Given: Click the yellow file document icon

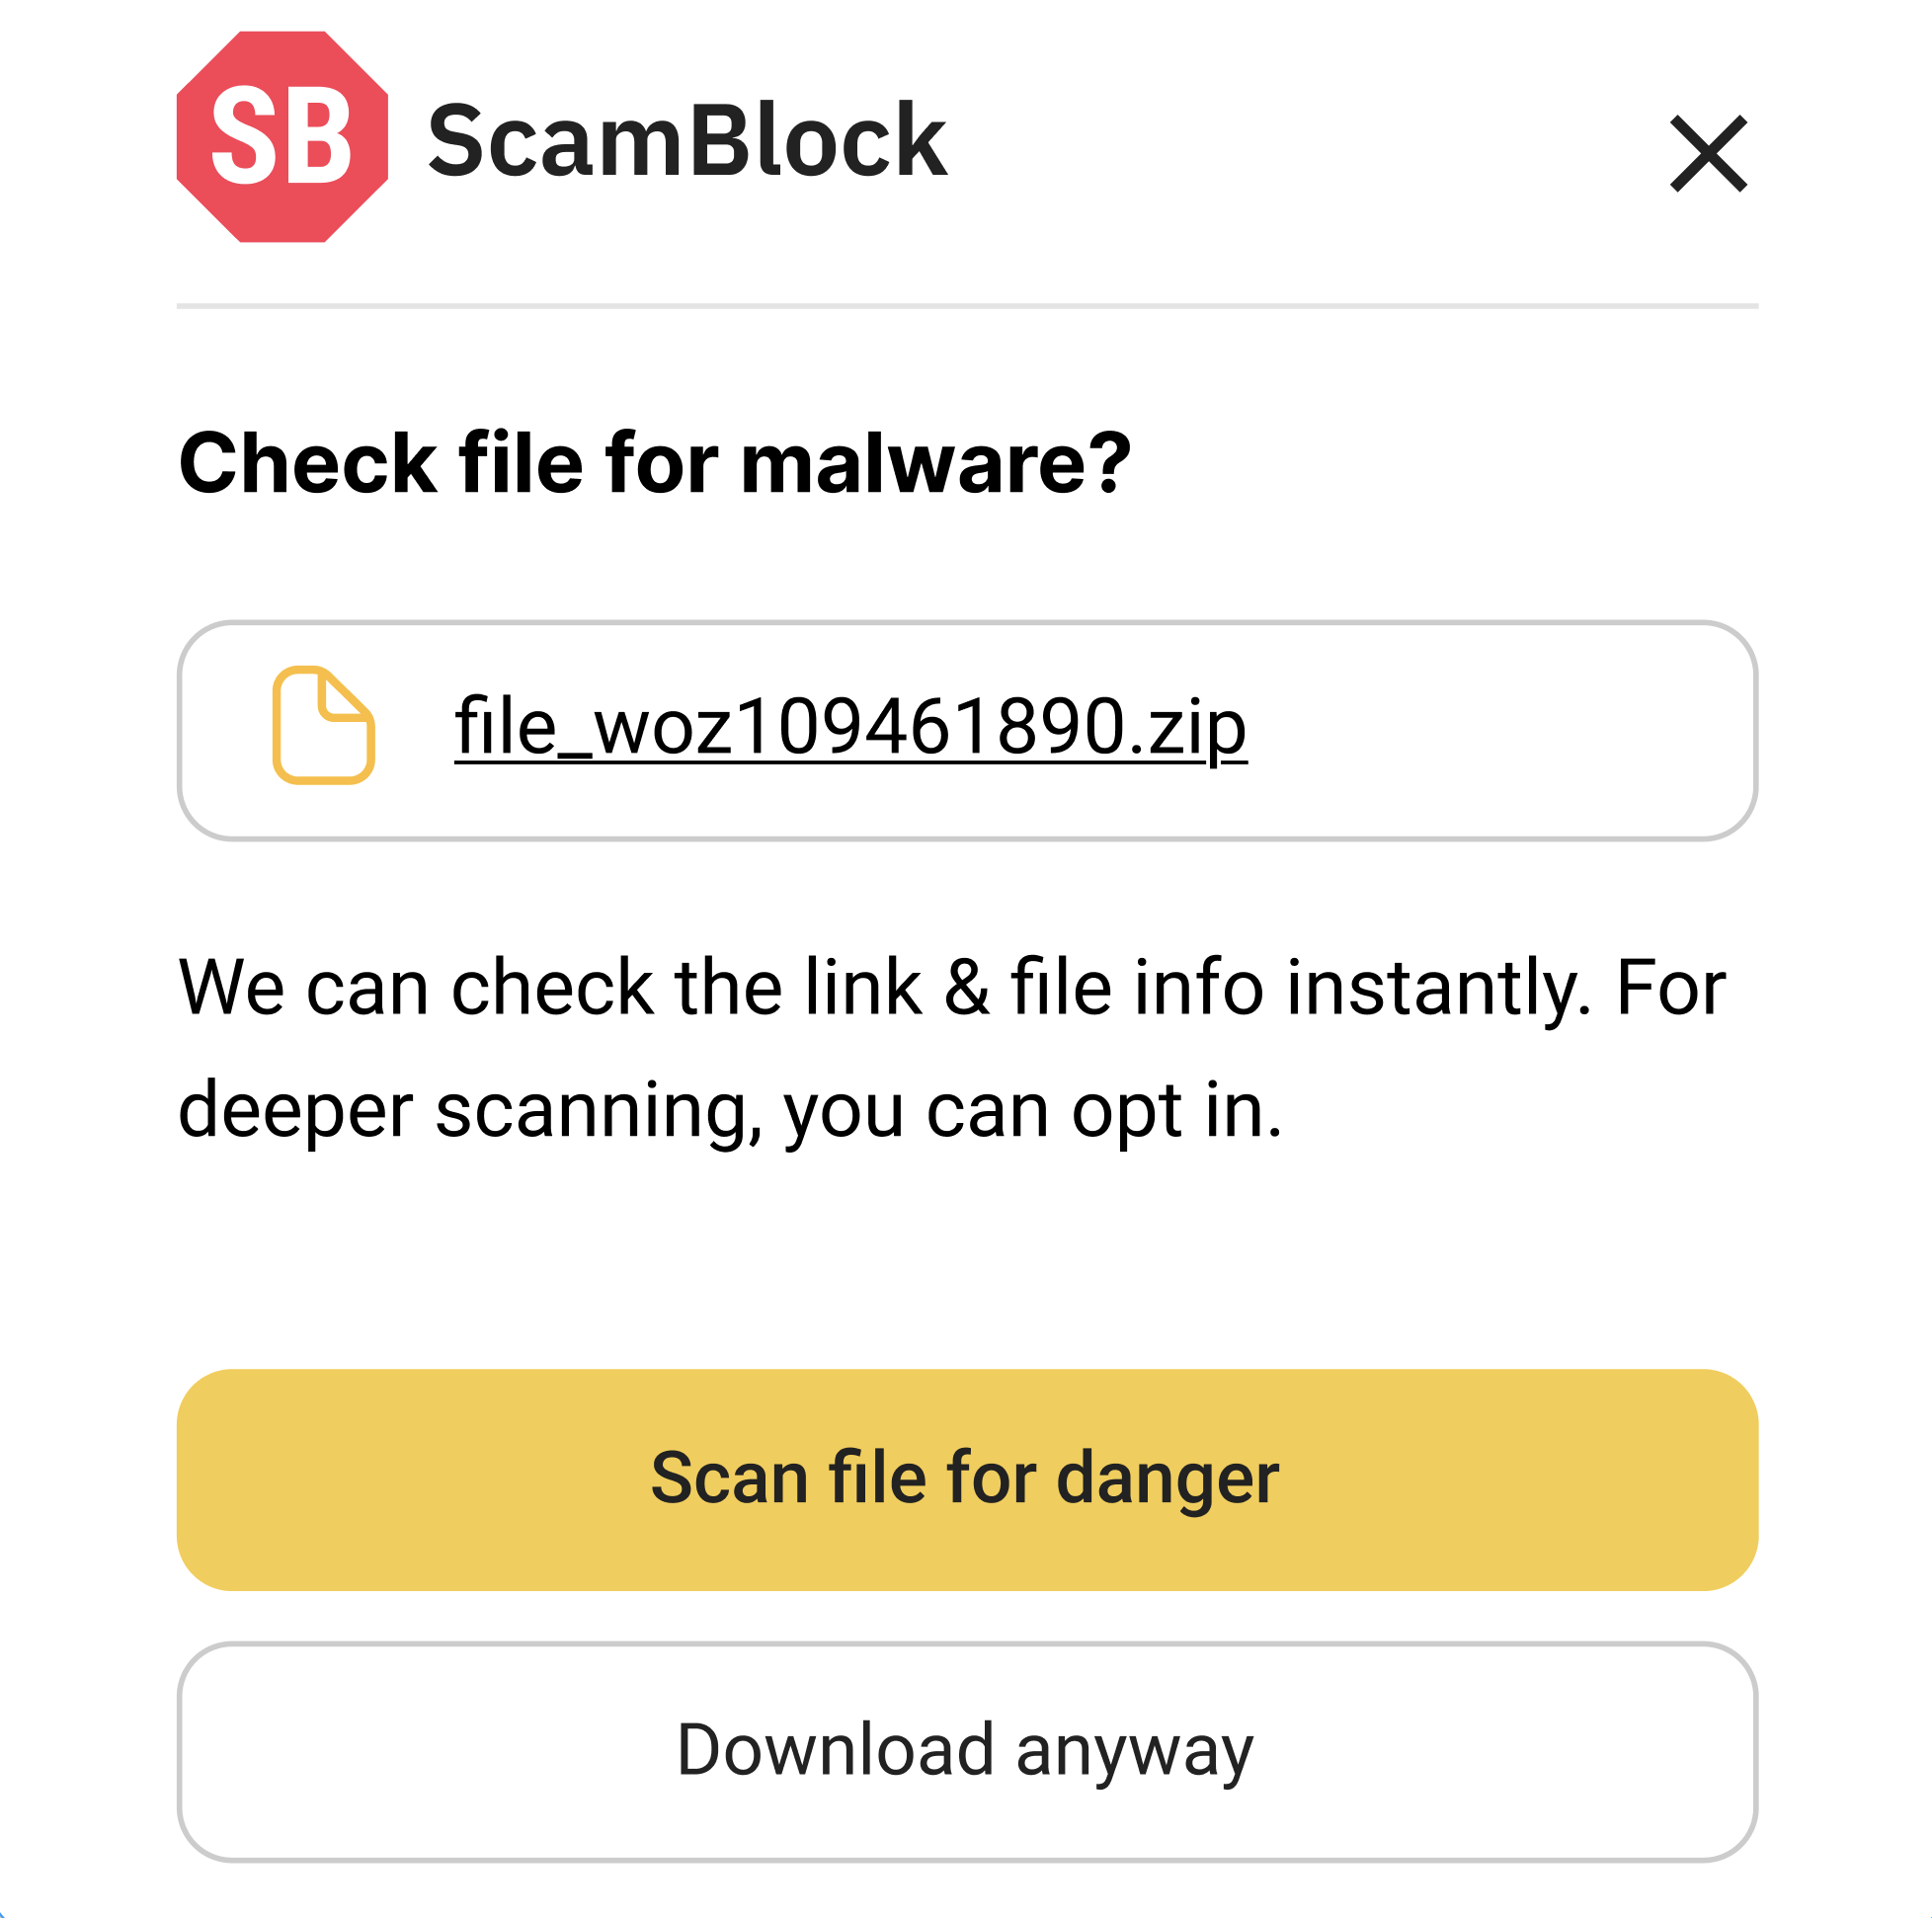Looking at the screenshot, I should pos(323,725).
